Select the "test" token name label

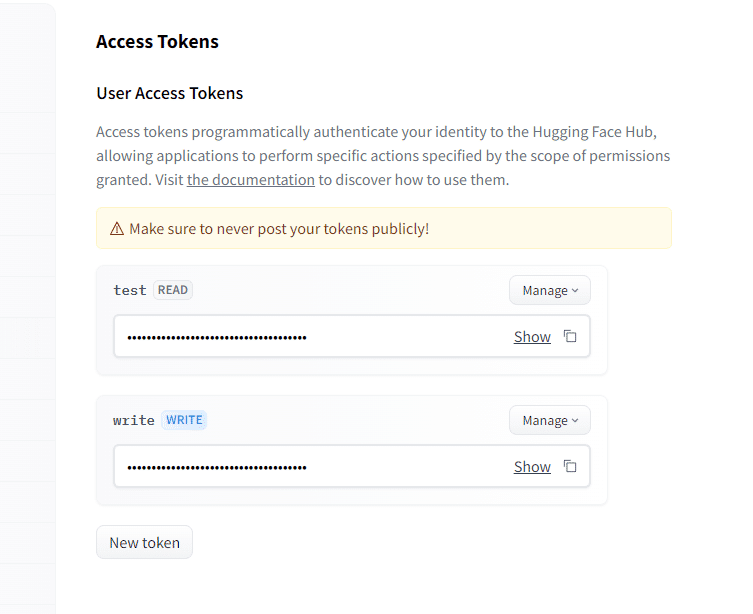[x=130, y=290]
